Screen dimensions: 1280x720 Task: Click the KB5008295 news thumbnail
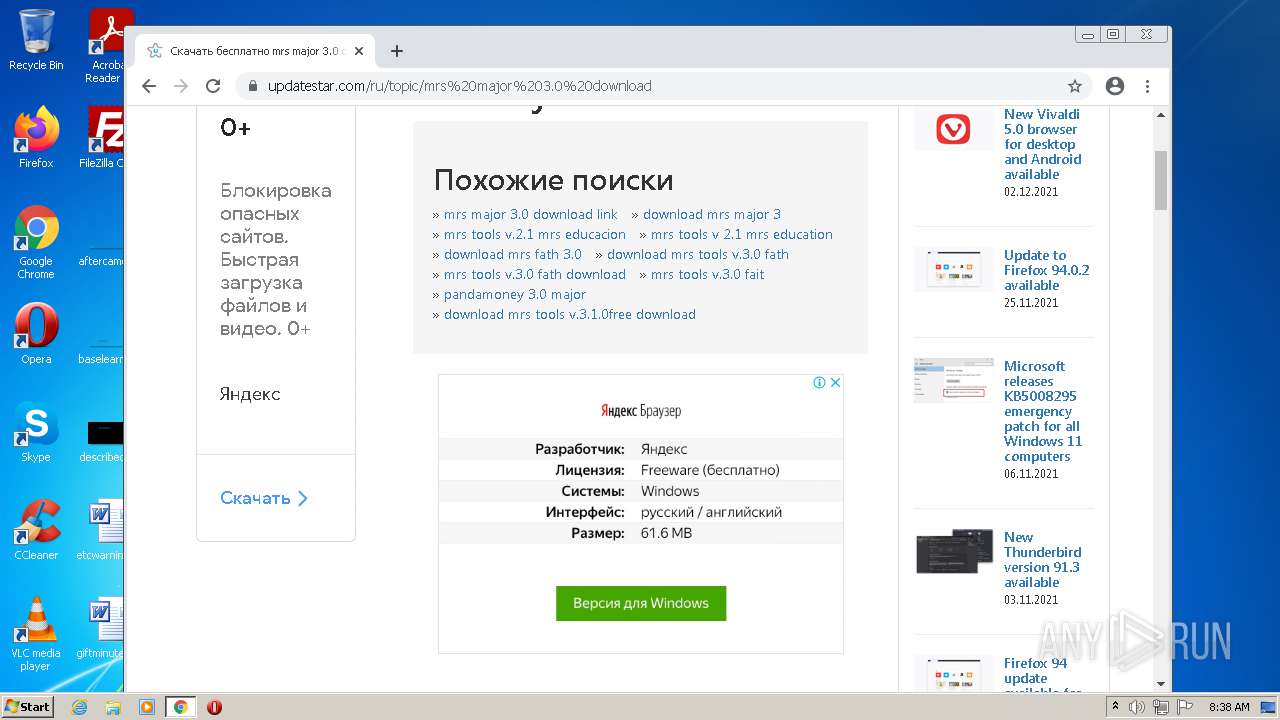coord(953,380)
